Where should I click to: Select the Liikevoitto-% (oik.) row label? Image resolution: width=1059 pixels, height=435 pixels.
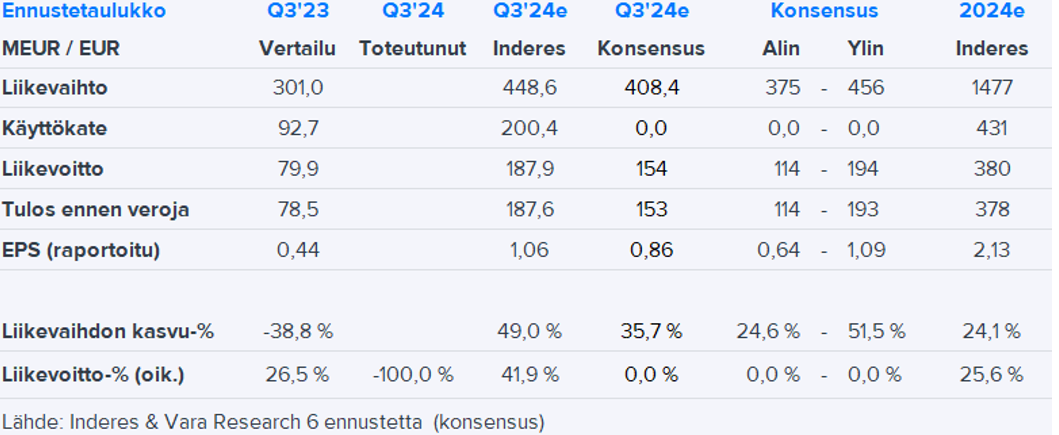pyautogui.click(x=94, y=375)
